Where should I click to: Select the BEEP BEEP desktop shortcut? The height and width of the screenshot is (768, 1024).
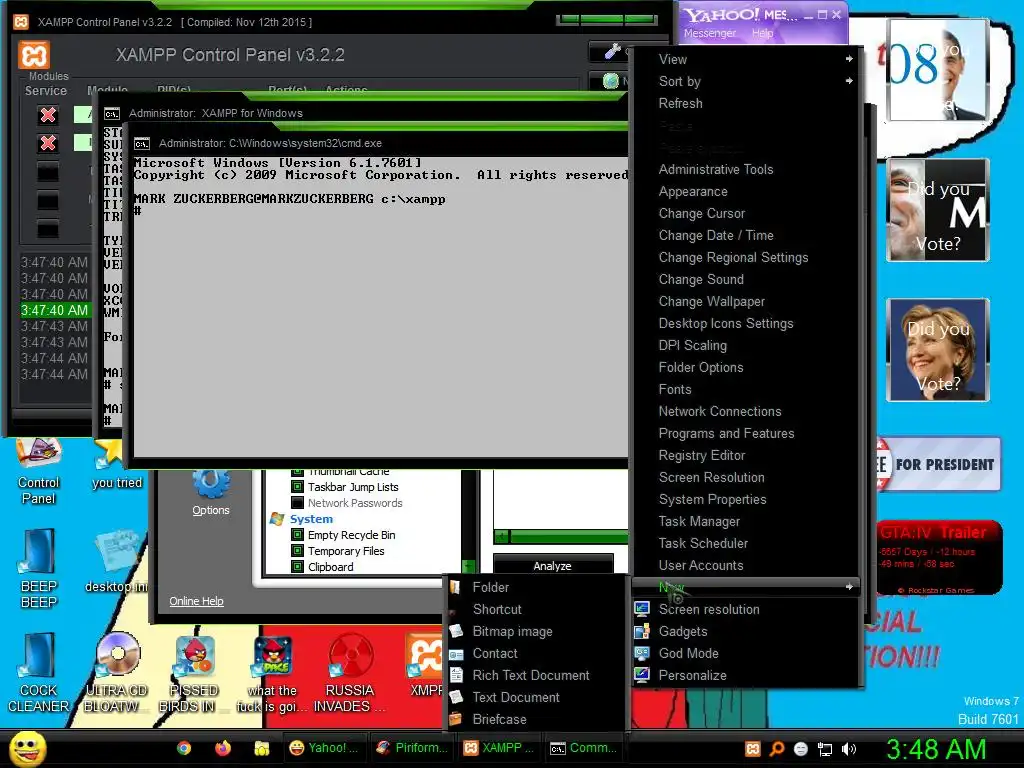point(39,569)
